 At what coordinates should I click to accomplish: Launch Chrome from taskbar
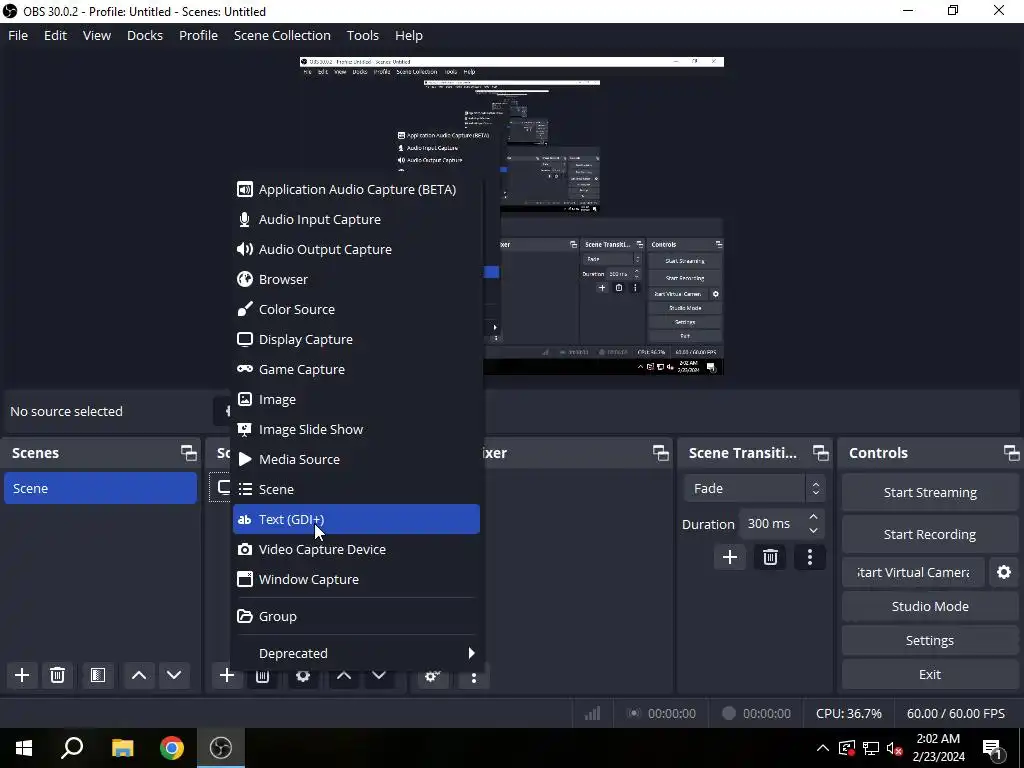click(x=172, y=748)
